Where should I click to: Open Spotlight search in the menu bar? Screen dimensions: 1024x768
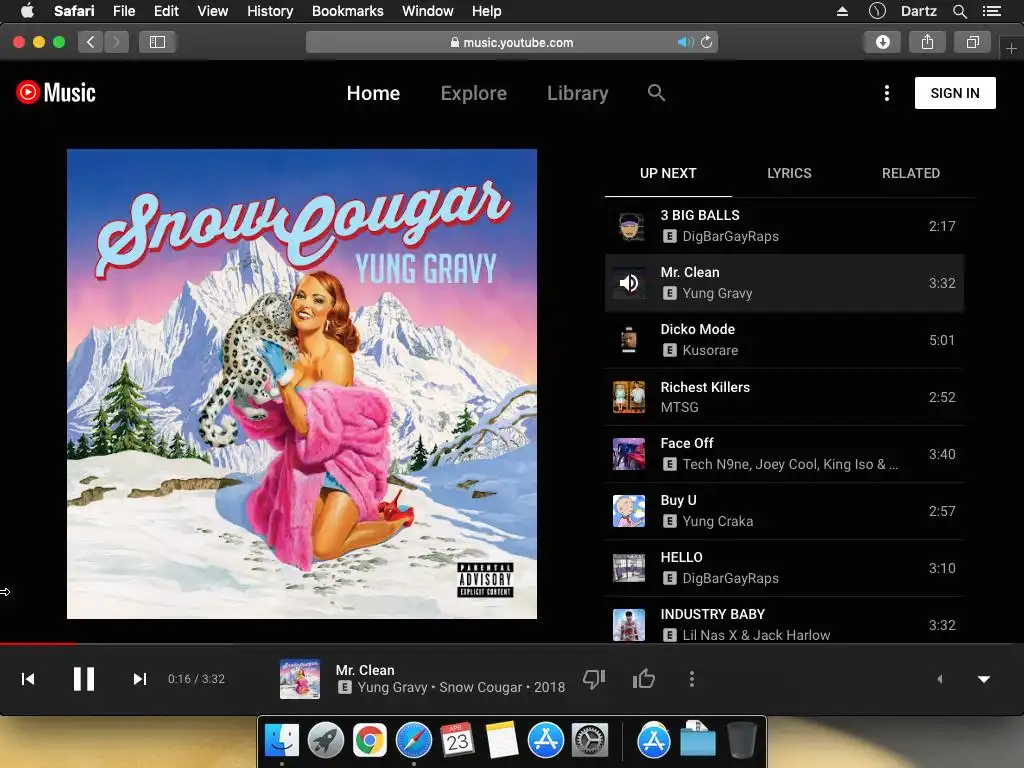(x=959, y=11)
